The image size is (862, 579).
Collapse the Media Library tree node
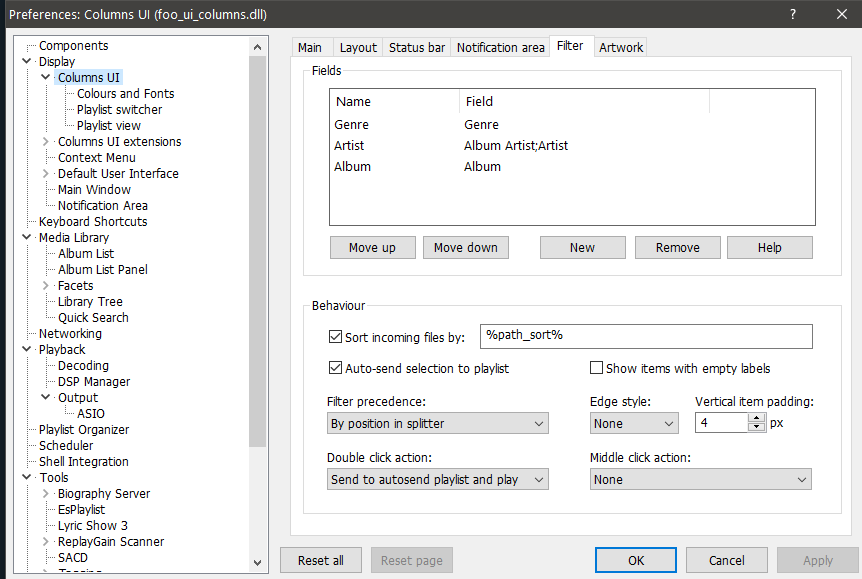[x=27, y=238]
